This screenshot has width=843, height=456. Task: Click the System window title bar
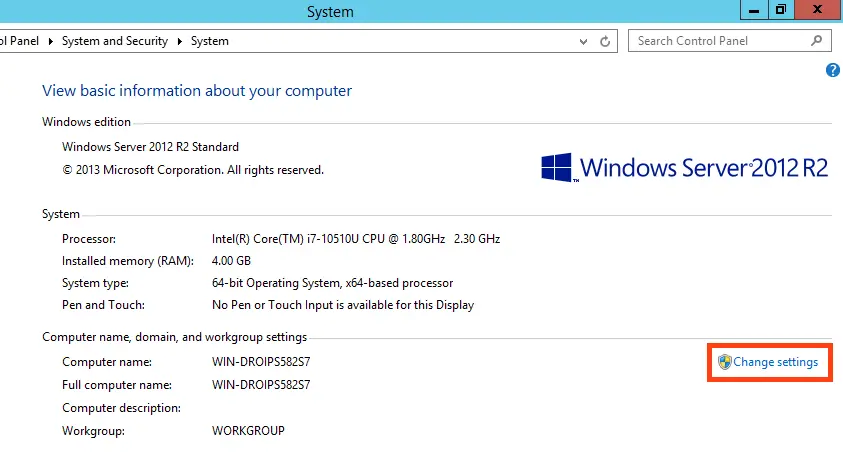coord(330,12)
